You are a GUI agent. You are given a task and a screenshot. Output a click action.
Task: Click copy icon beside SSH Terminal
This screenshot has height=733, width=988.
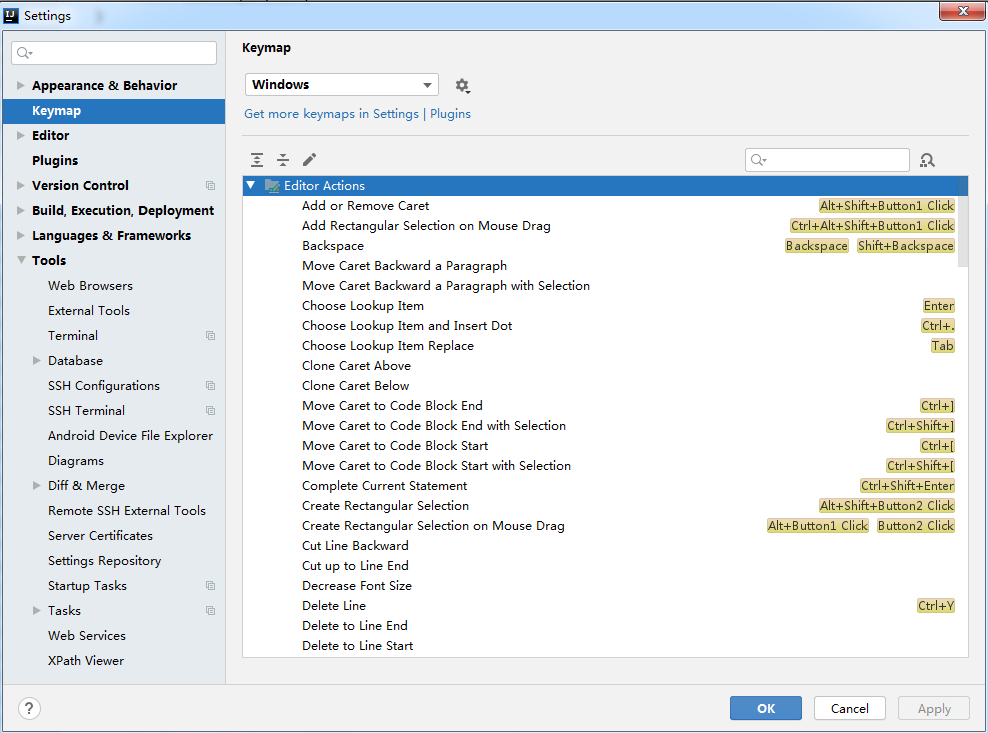click(x=210, y=410)
